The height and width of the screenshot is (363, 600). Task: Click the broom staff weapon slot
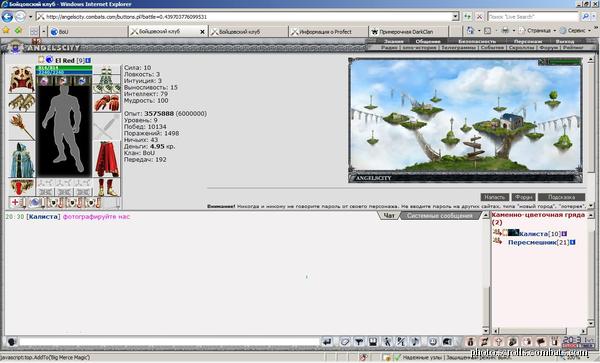(22, 127)
